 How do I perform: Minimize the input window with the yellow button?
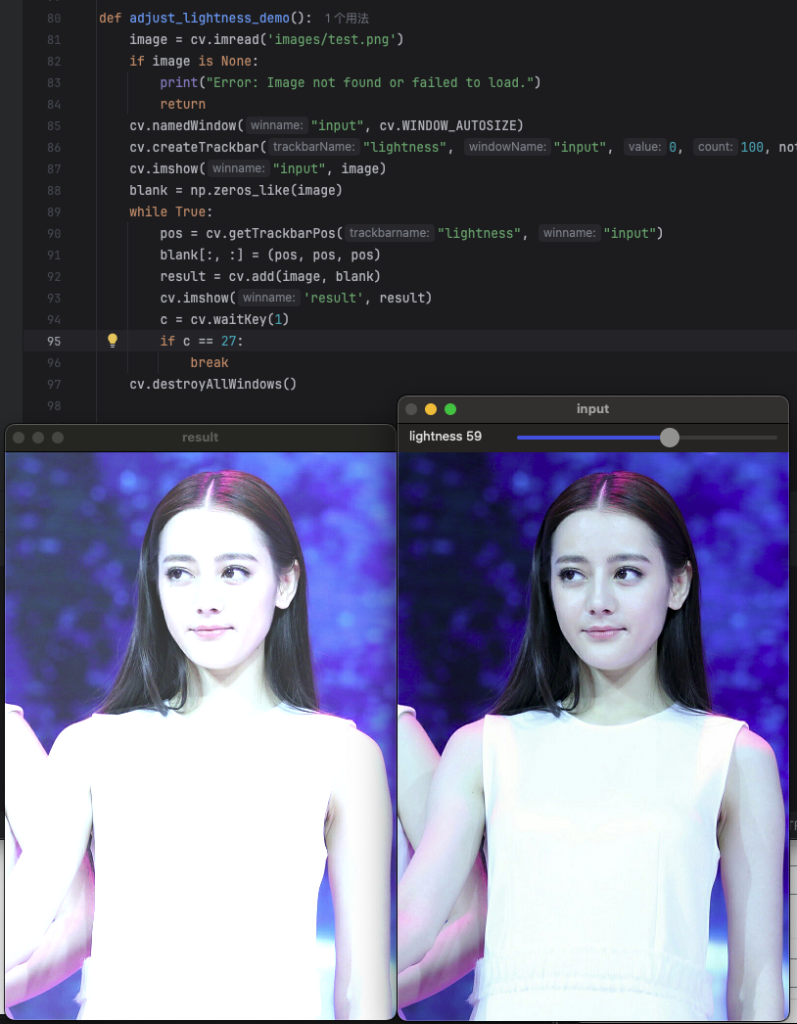[x=431, y=409]
